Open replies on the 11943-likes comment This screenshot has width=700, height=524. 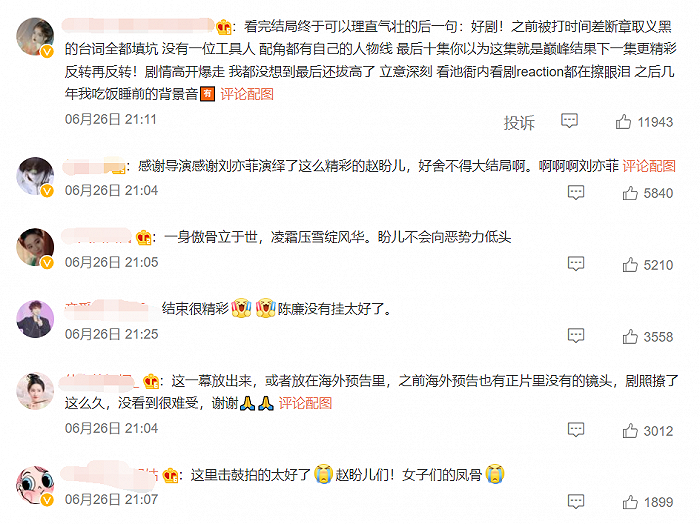tap(569, 121)
